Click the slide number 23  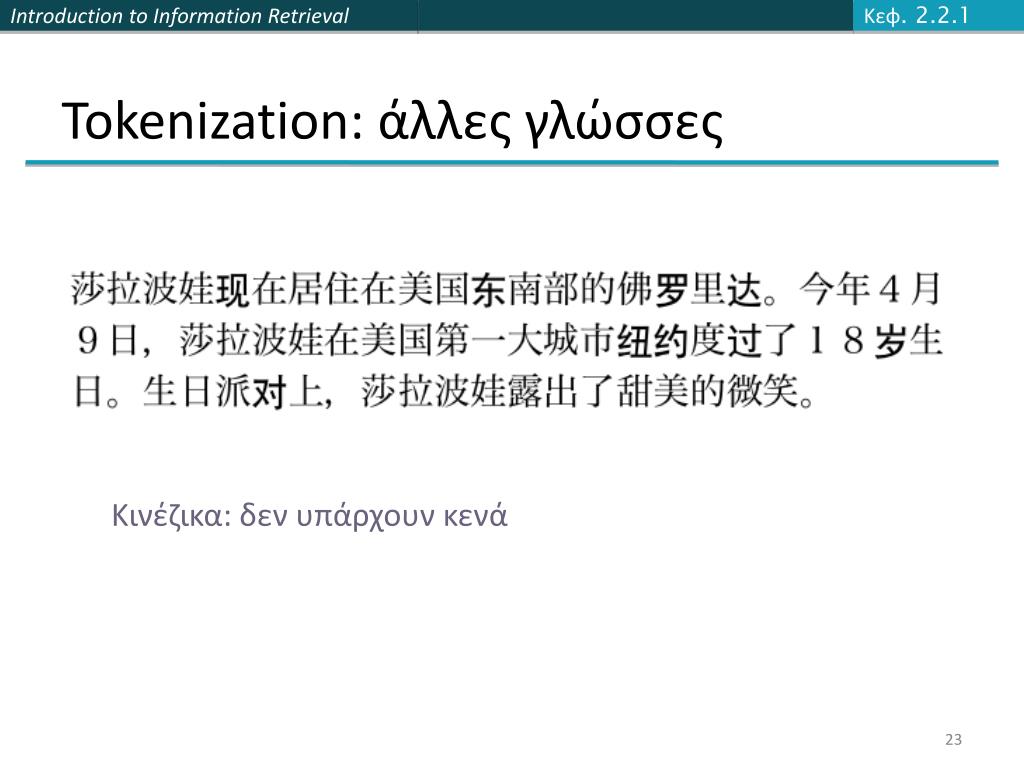point(953,739)
